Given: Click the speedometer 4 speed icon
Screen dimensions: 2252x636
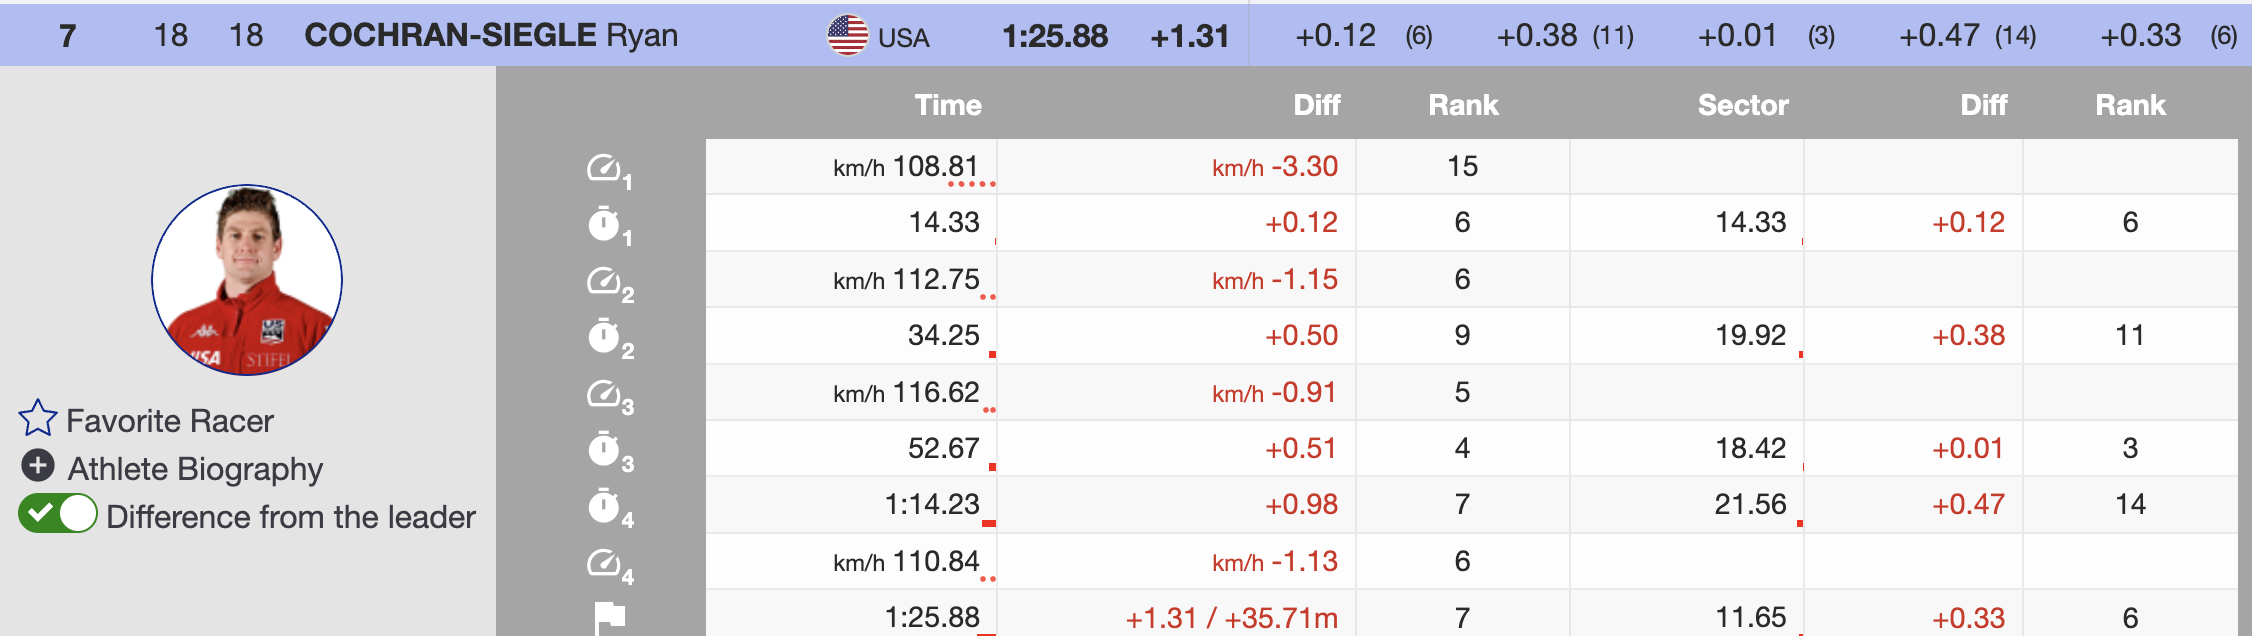Looking at the screenshot, I should (606, 563).
